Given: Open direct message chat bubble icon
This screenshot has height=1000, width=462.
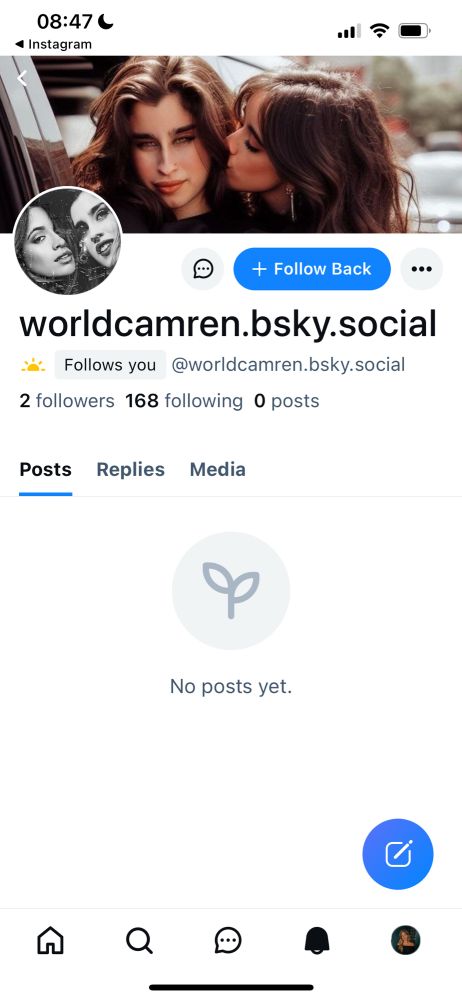Looking at the screenshot, I should tap(203, 269).
